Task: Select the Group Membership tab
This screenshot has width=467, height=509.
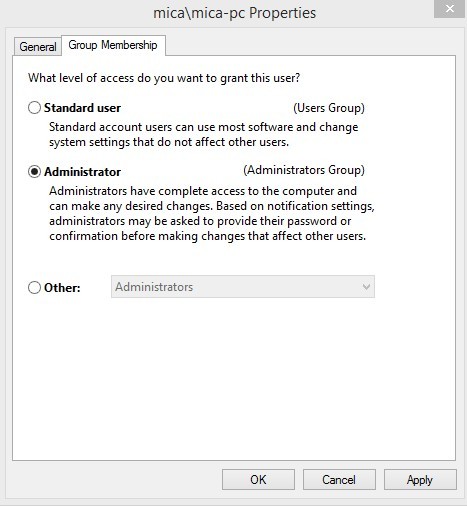Action: (x=113, y=45)
